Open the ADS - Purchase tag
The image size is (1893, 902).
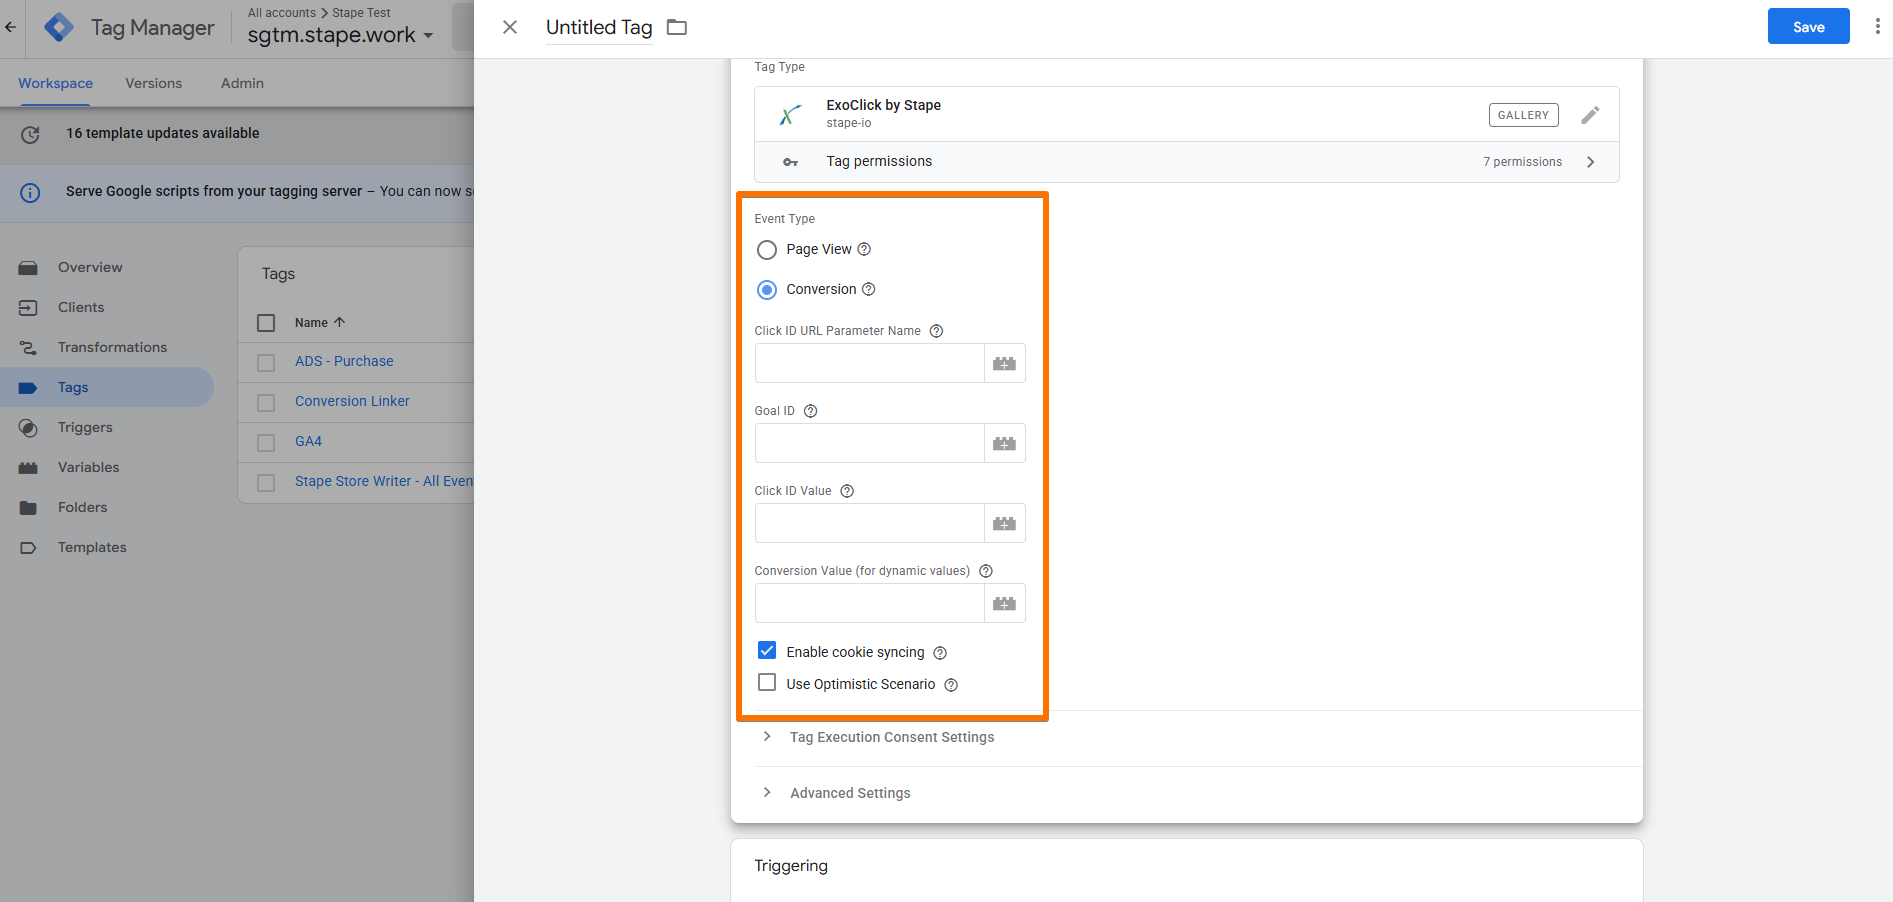(x=344, y=361)
